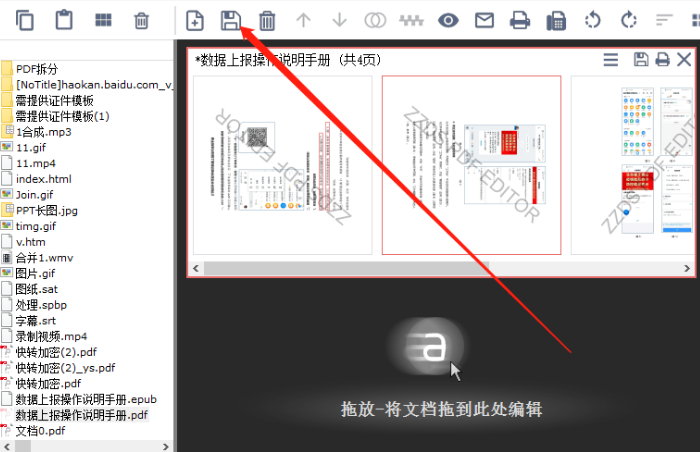Open the document panel hamburger menu

[x=611, y=59]
